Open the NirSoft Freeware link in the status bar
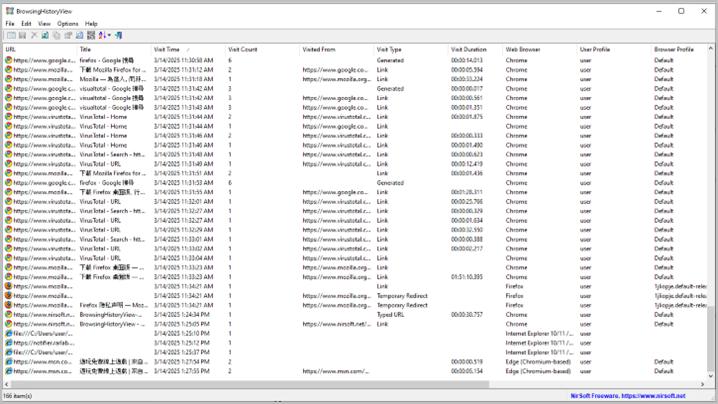 (x=628, y=396)
